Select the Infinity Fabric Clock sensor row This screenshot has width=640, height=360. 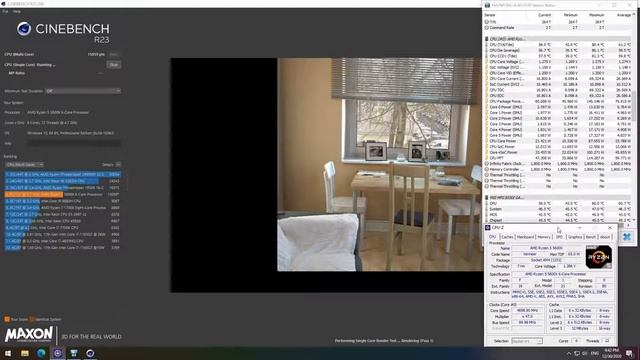coord(558,163)
